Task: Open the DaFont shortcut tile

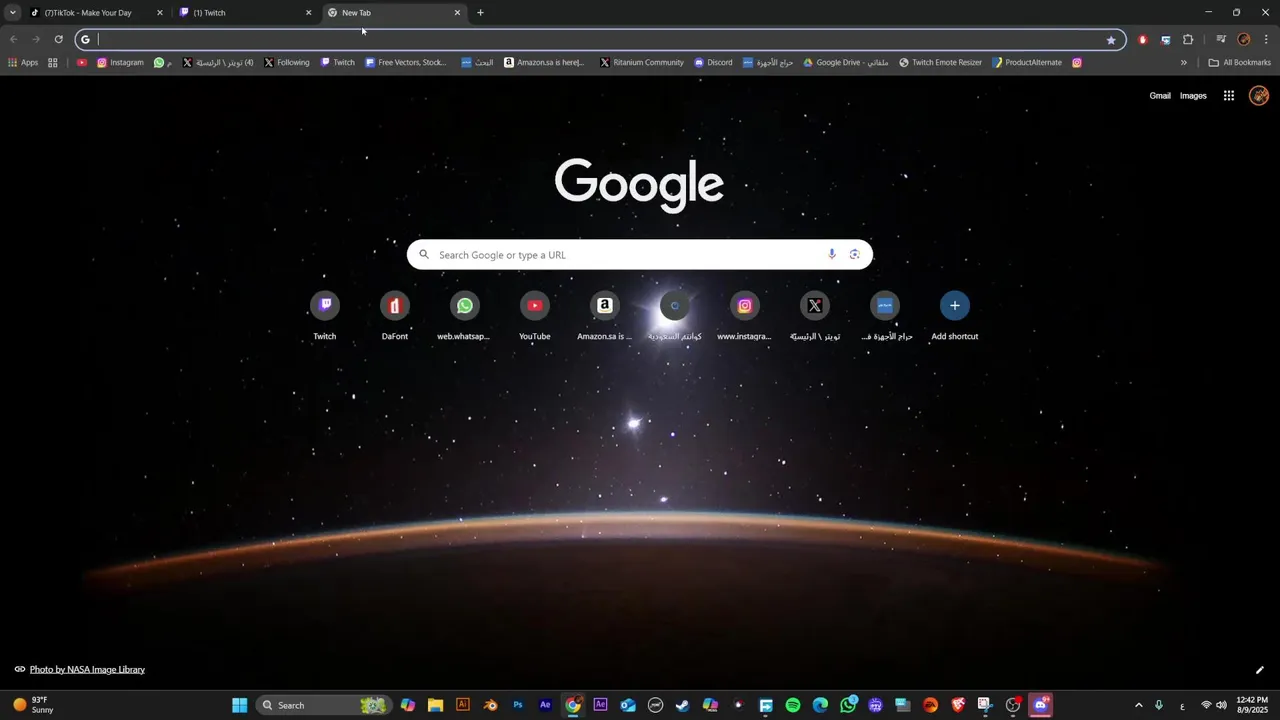Action: pos(395,317)
